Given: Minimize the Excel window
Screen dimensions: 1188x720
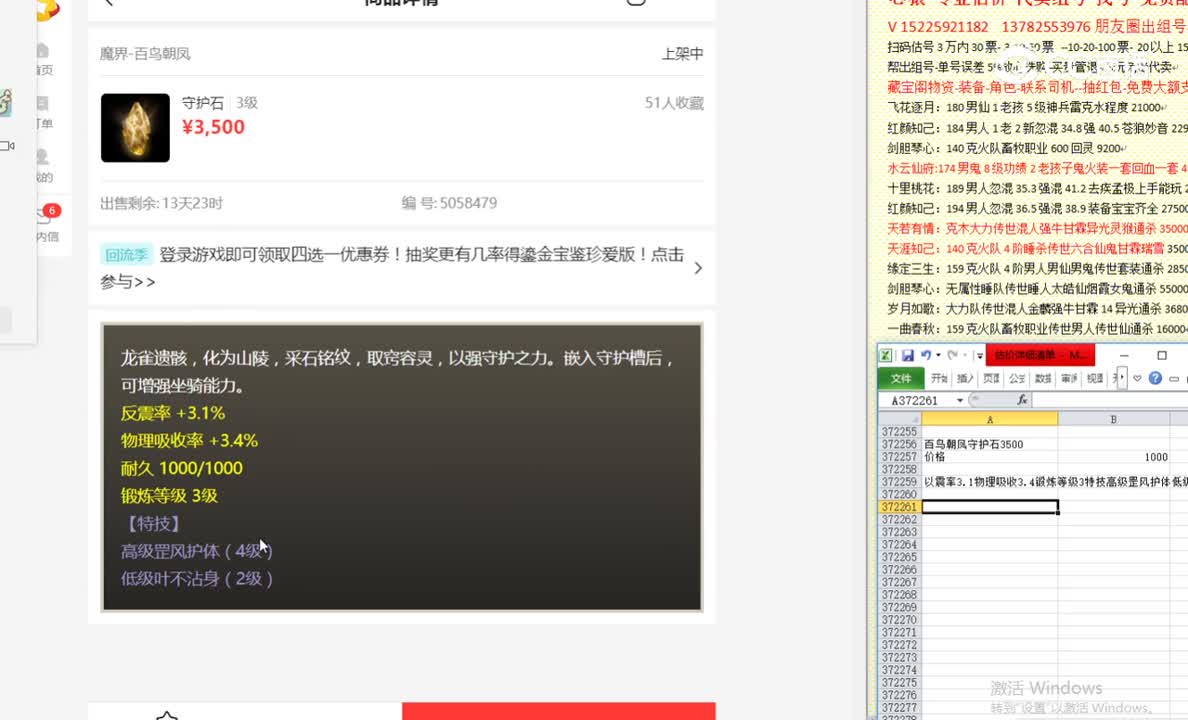Looking at the screenshot, I should coord(1124,355).
